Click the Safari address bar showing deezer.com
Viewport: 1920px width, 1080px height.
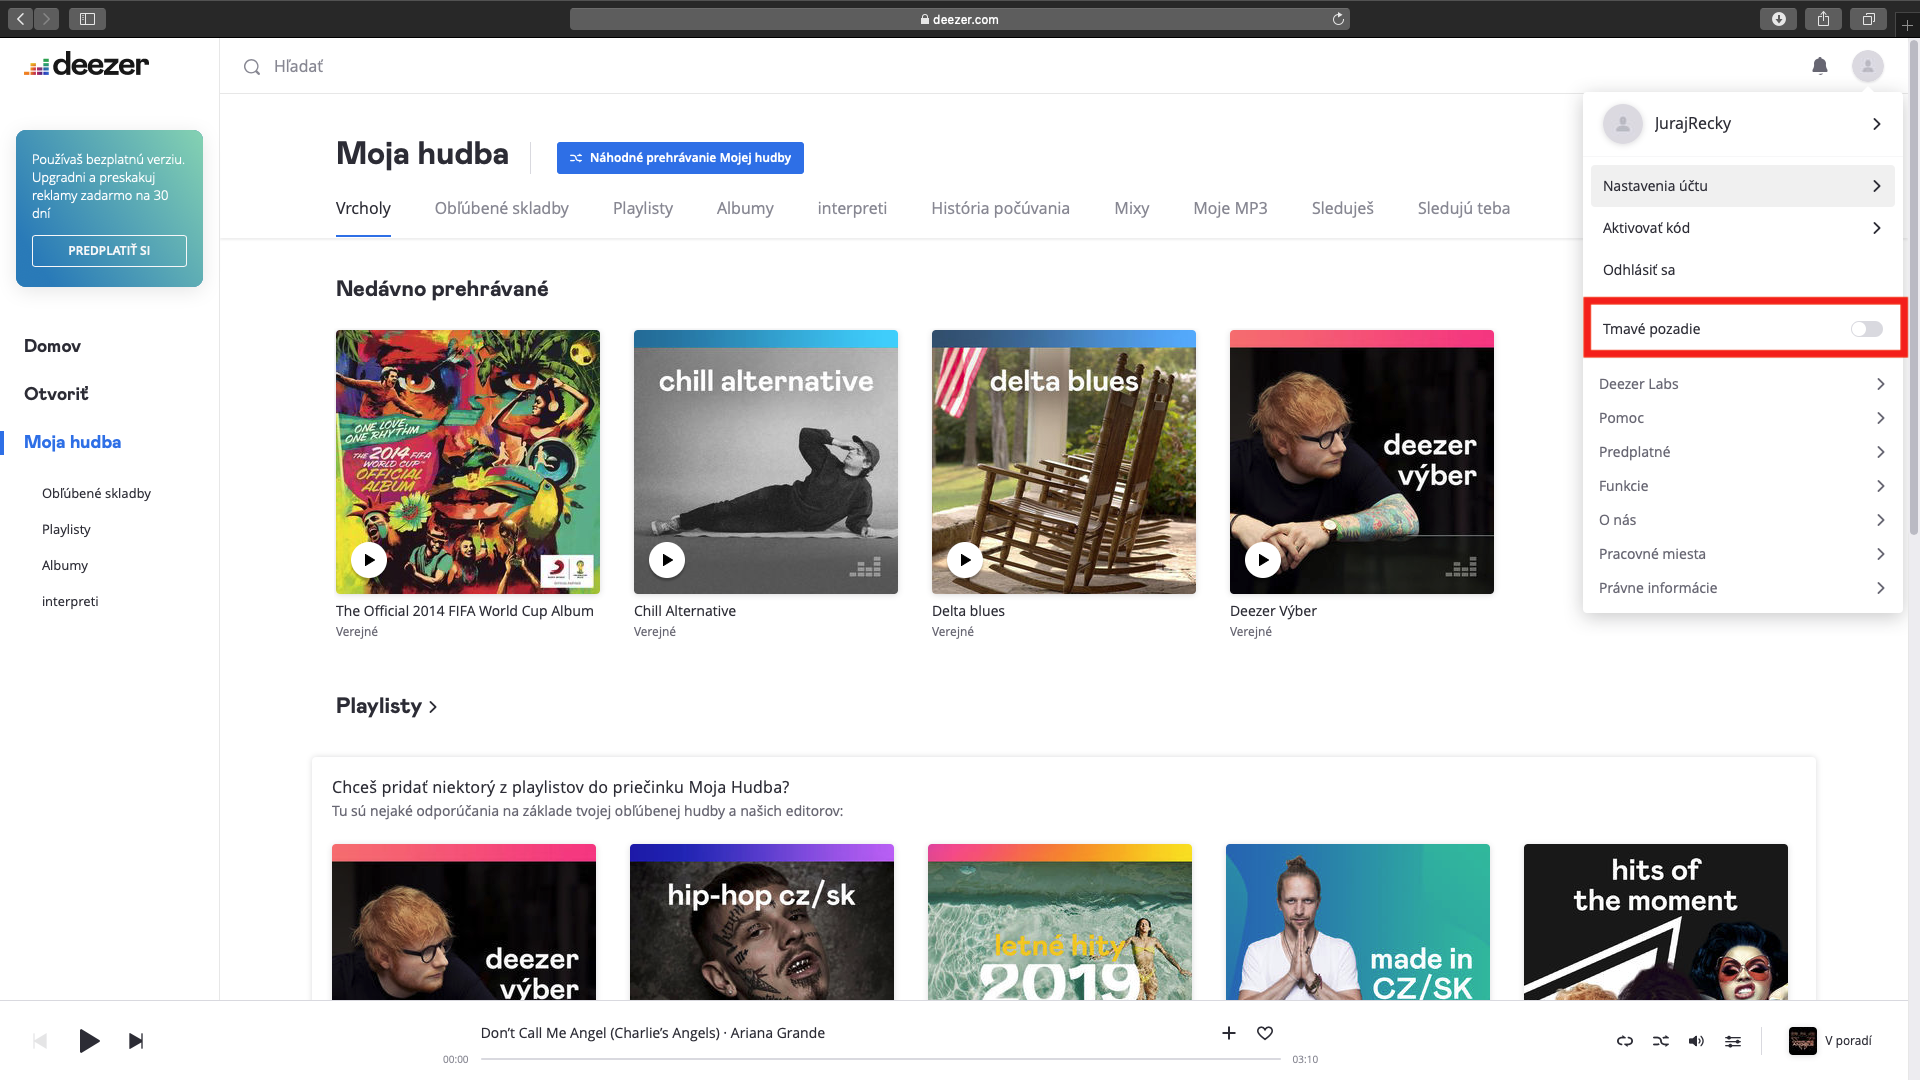click(x=959, y=19)
